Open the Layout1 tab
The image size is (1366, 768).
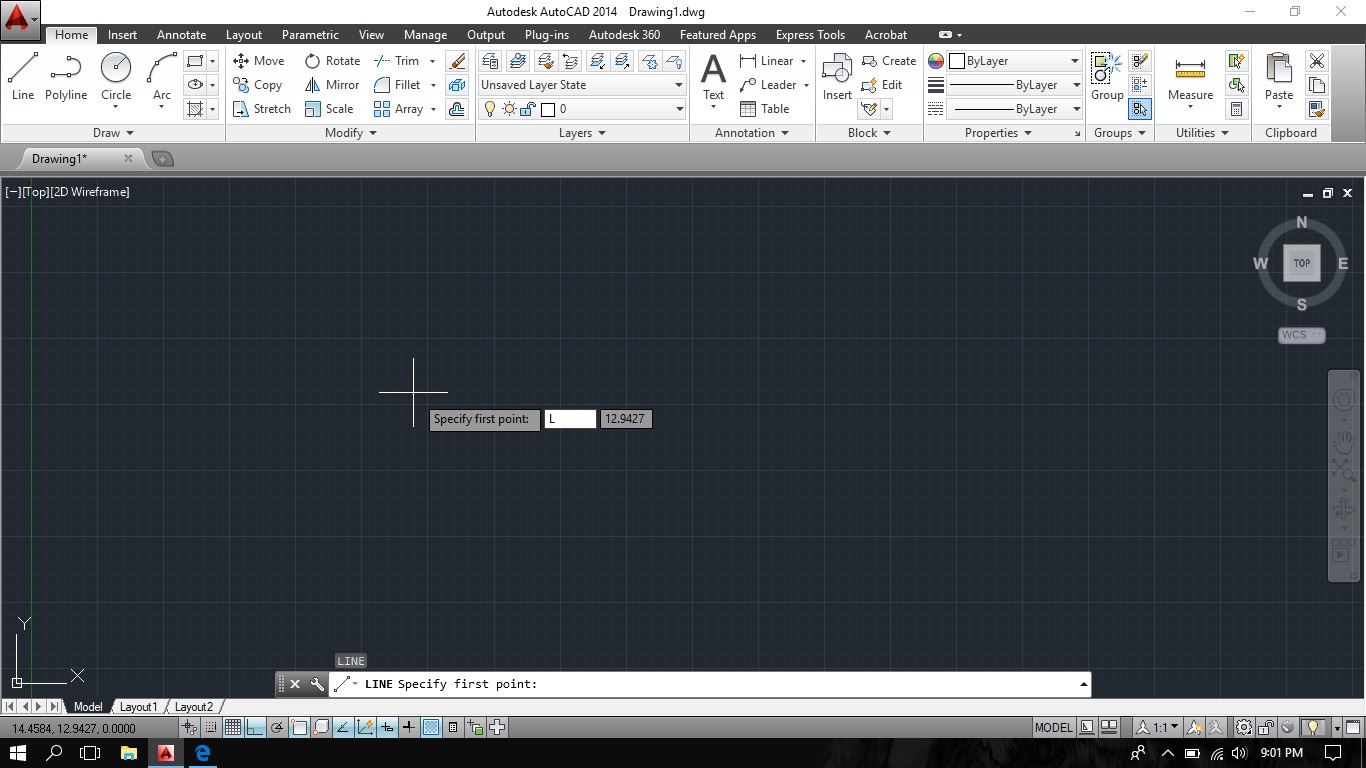(138, 706)
